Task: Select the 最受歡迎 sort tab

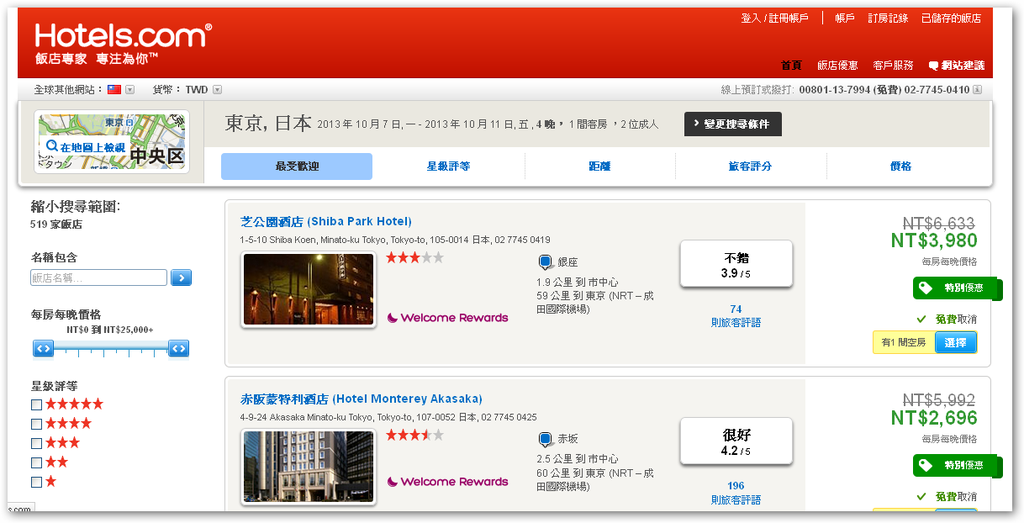Action: (x=296, y=166)
